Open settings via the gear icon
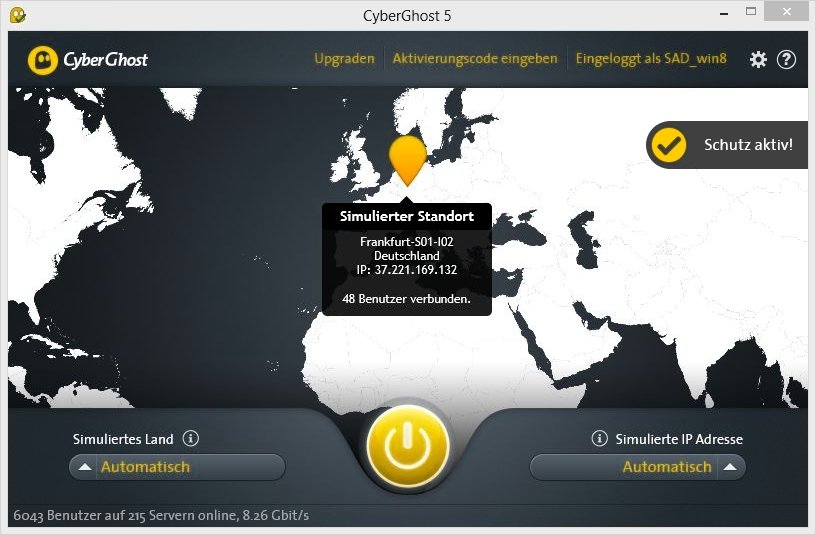 (758, 59)
